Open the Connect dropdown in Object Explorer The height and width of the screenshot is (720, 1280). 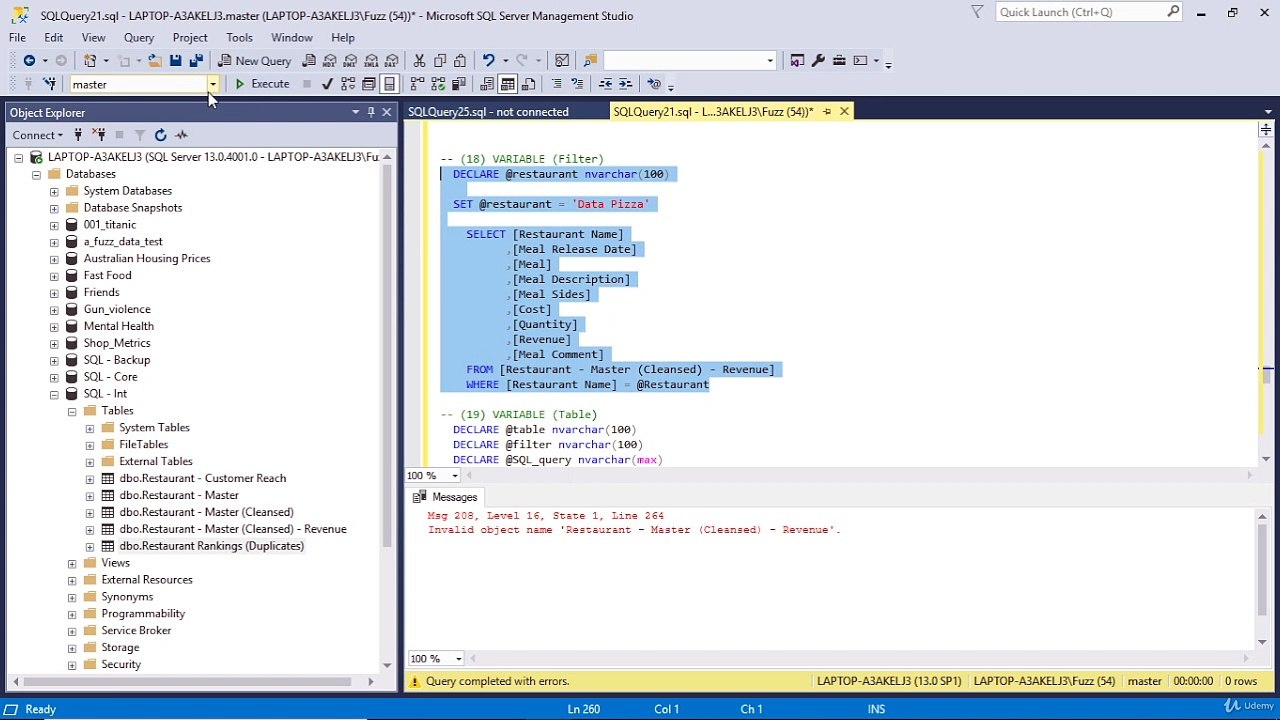[x=38, y=135]
